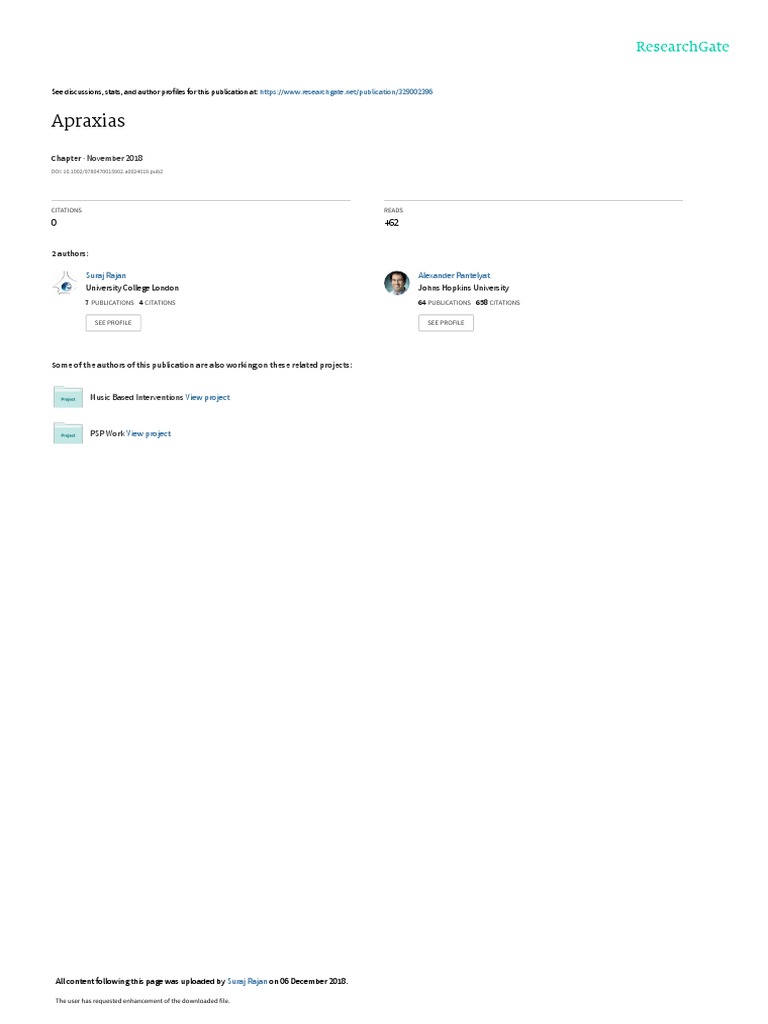Open Suraj Rajan author name link
Image resolution: width=768 pixels, height=1024 pixels.
pos(106,276)
